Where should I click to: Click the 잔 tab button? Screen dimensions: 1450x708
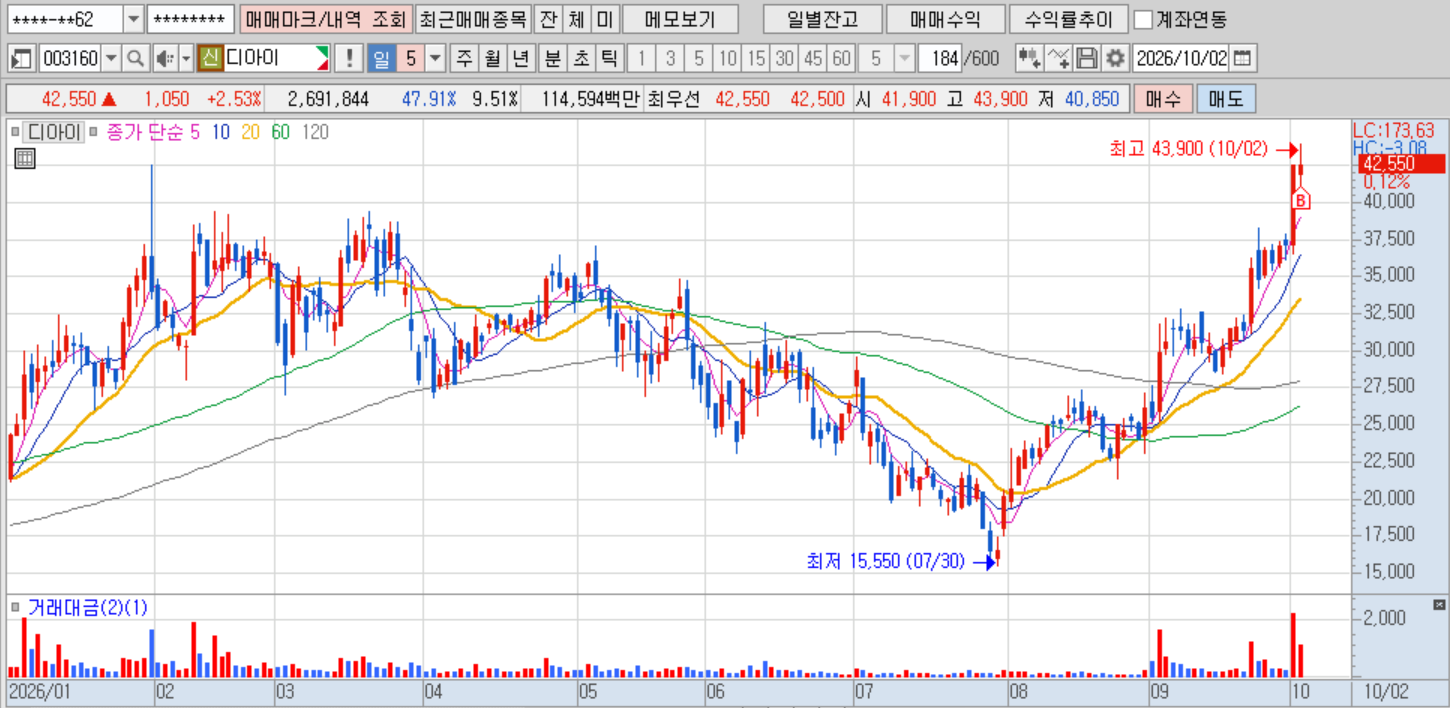pyautogui.click(x=547, y=19)
